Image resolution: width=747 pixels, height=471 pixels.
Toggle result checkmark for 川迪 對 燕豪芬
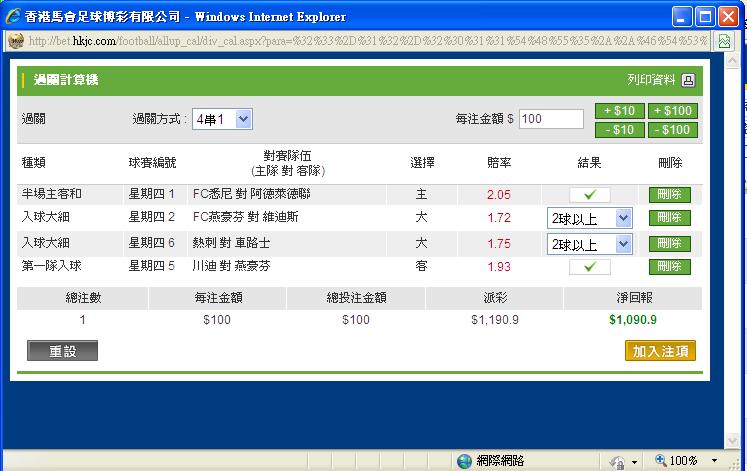click(589, 266)
